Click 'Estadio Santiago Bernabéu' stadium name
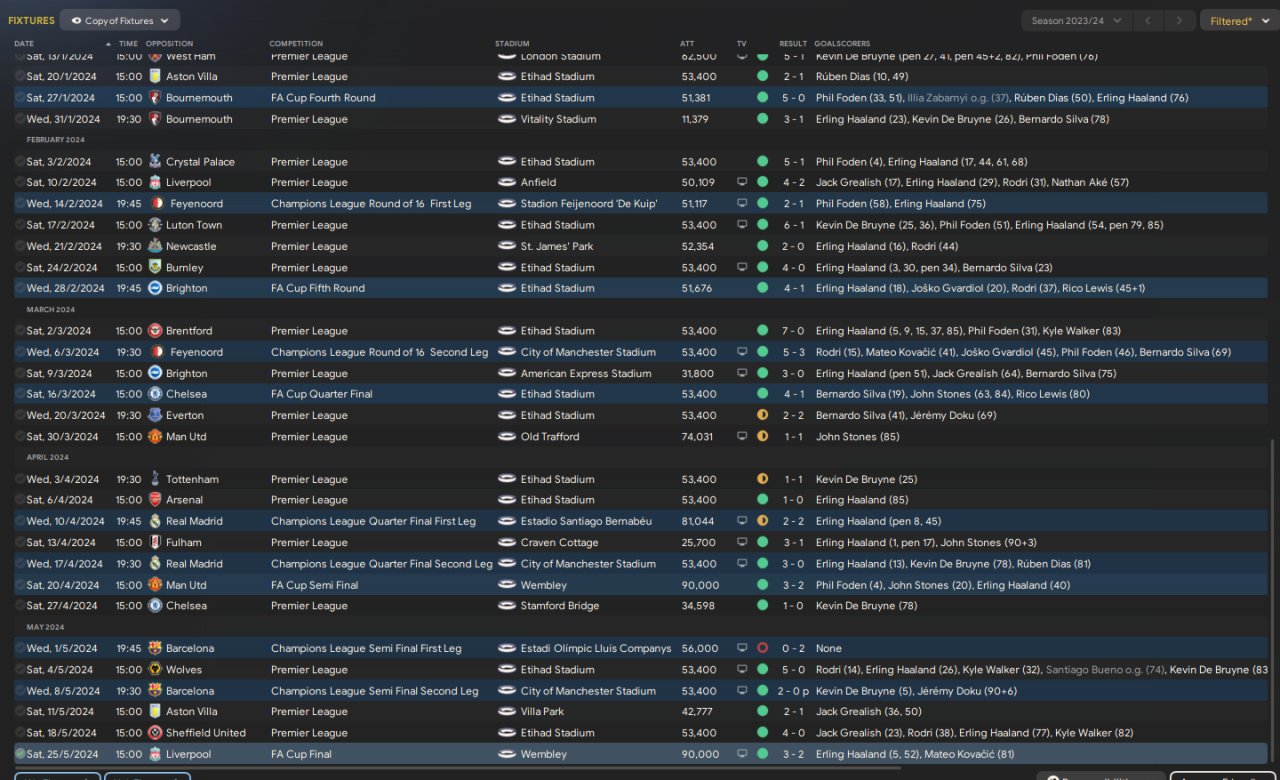This screenshot has height=780, width=1280. [x=586, y=521]
